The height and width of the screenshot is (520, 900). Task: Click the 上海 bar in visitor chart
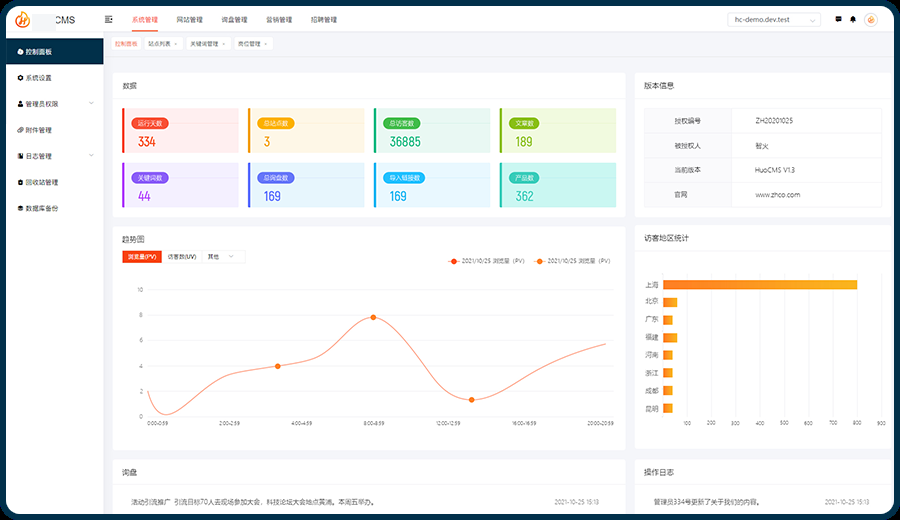pyautogui.click(x=759, y=285)
